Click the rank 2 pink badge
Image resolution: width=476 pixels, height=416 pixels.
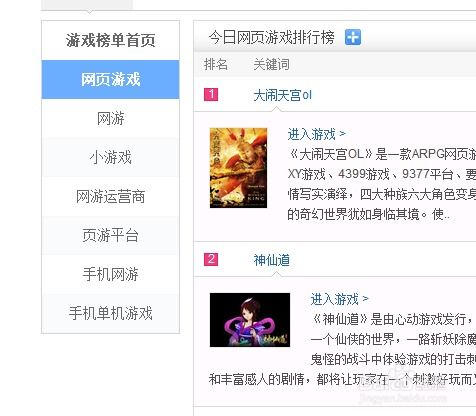click(211, 259)
